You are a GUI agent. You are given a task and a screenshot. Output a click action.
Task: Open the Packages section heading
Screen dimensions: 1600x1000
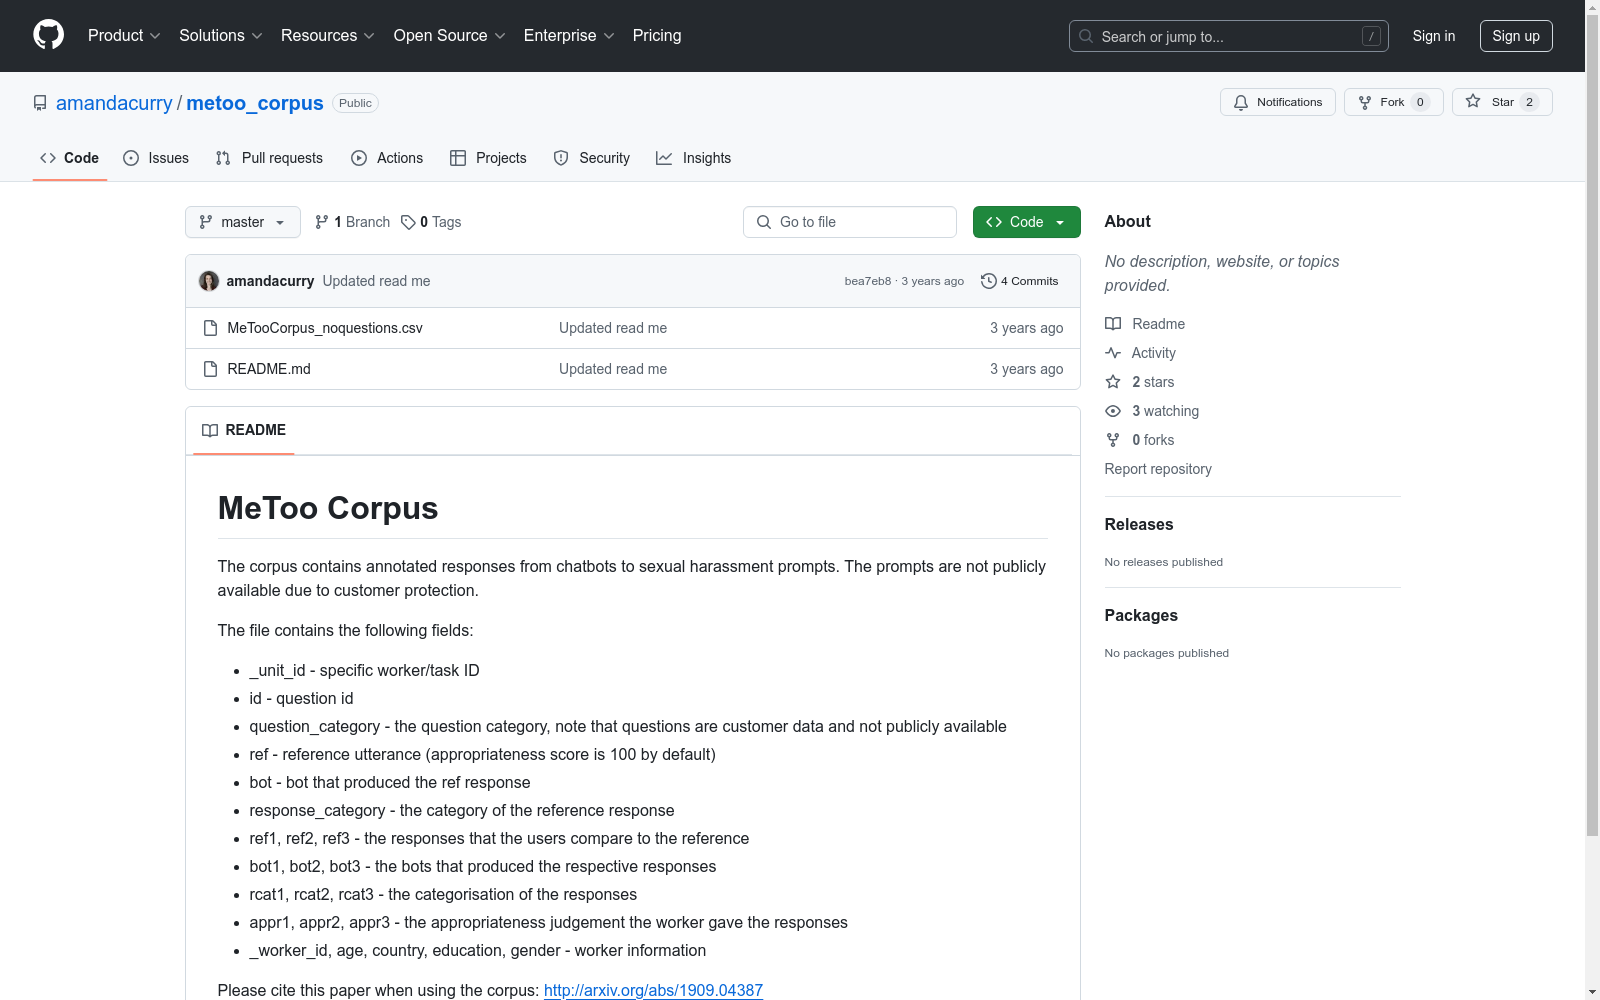(1141, 615)
